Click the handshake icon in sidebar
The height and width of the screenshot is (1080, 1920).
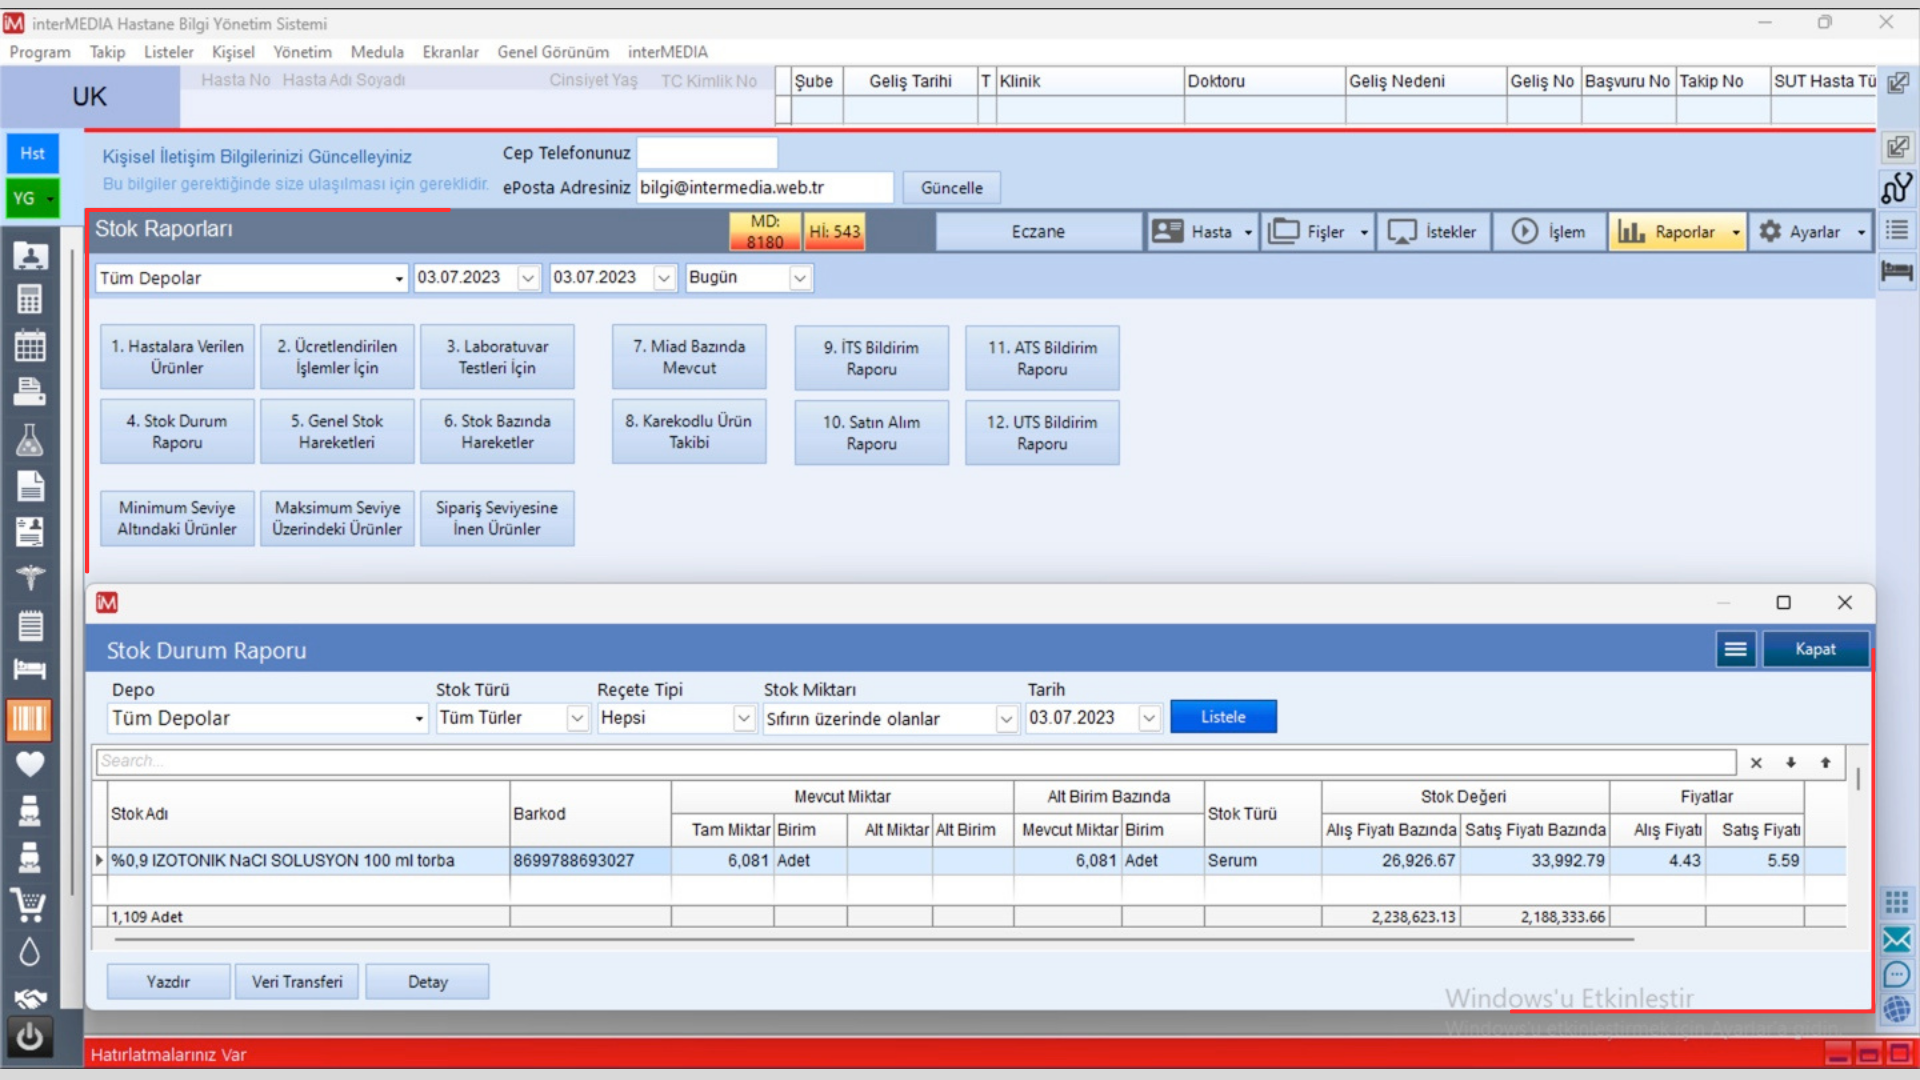[x=29, y=997]
